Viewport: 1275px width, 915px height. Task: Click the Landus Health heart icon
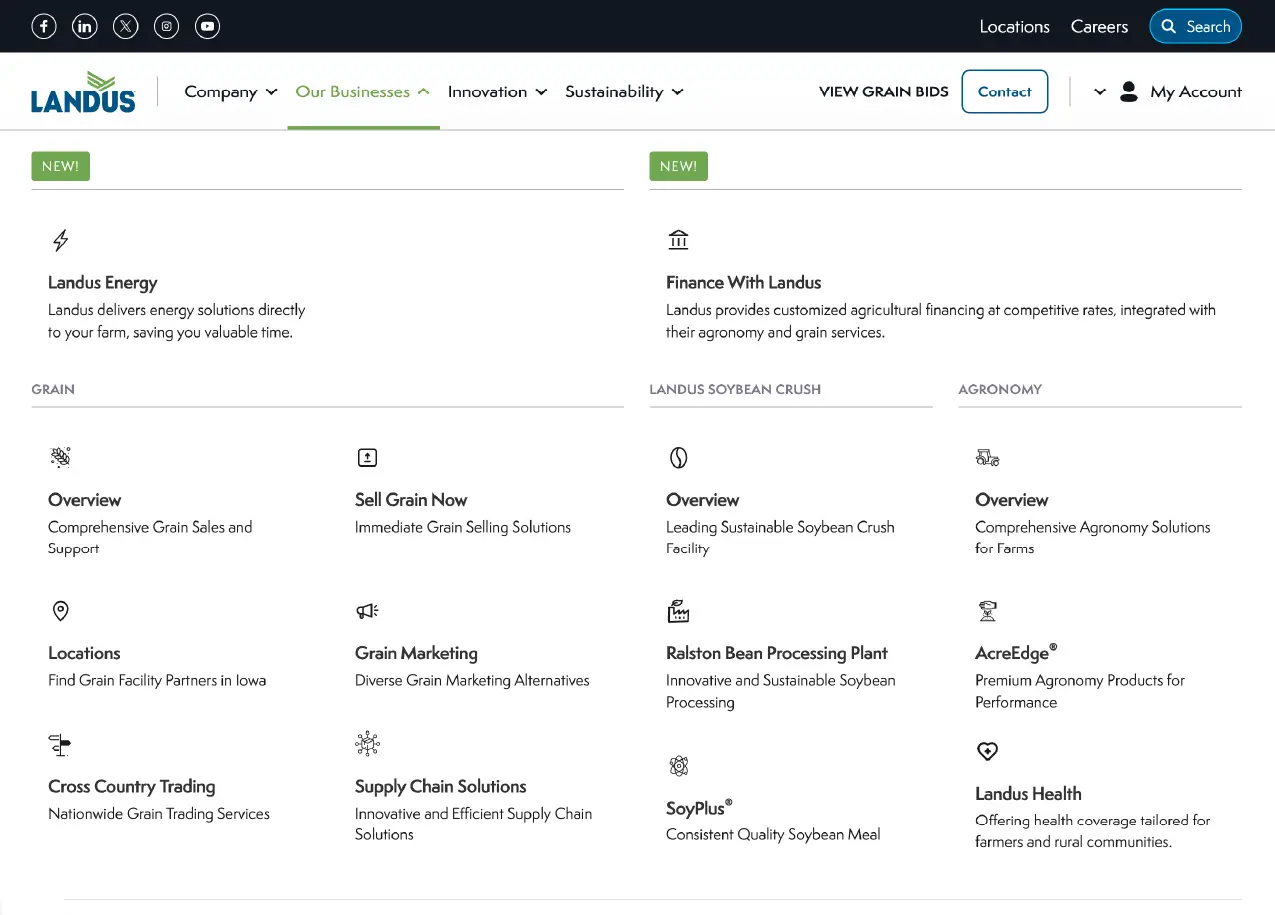click(x=987, y=751)
